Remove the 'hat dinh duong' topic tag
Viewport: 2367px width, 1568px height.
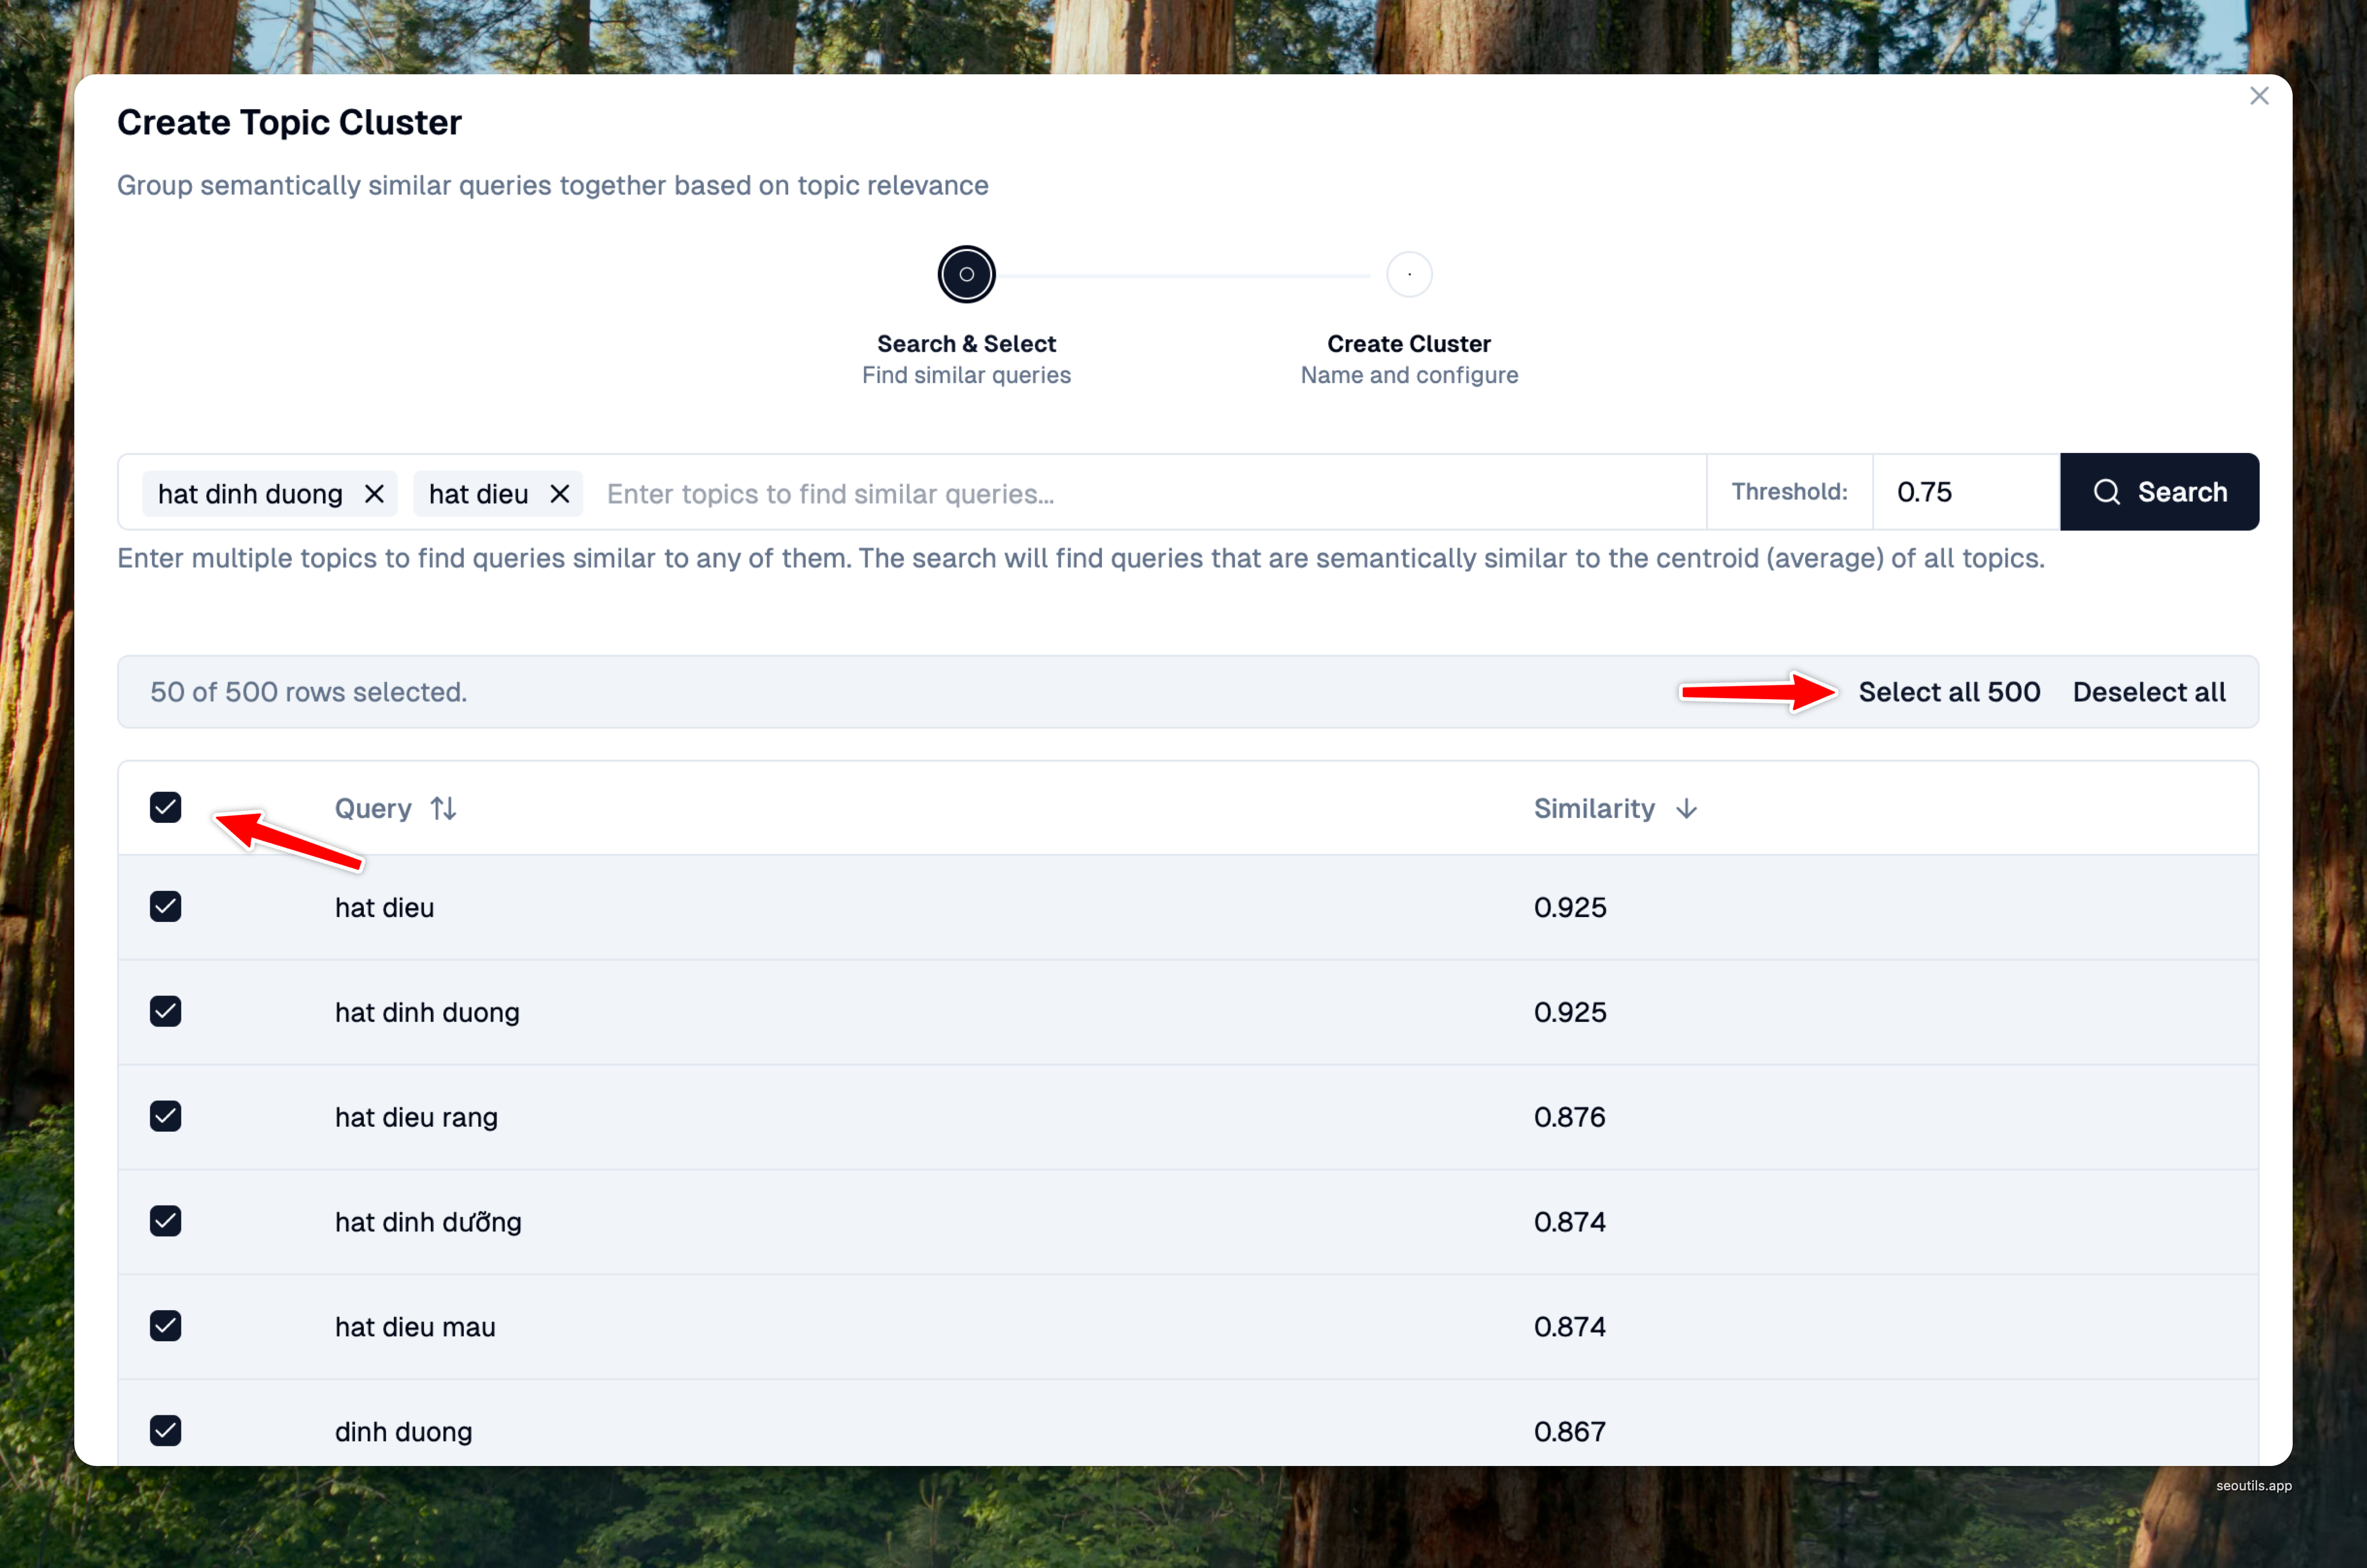coord(374,494)
